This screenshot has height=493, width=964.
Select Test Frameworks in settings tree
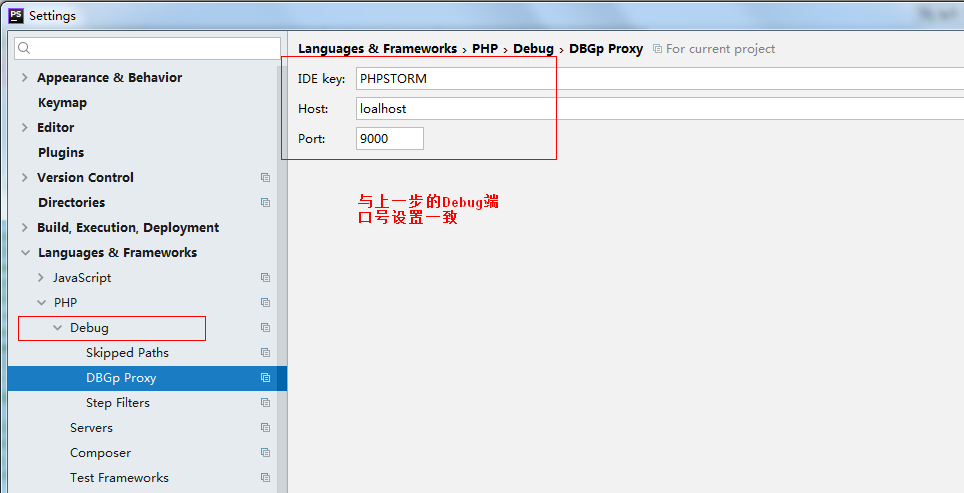(x=119, y=478)
